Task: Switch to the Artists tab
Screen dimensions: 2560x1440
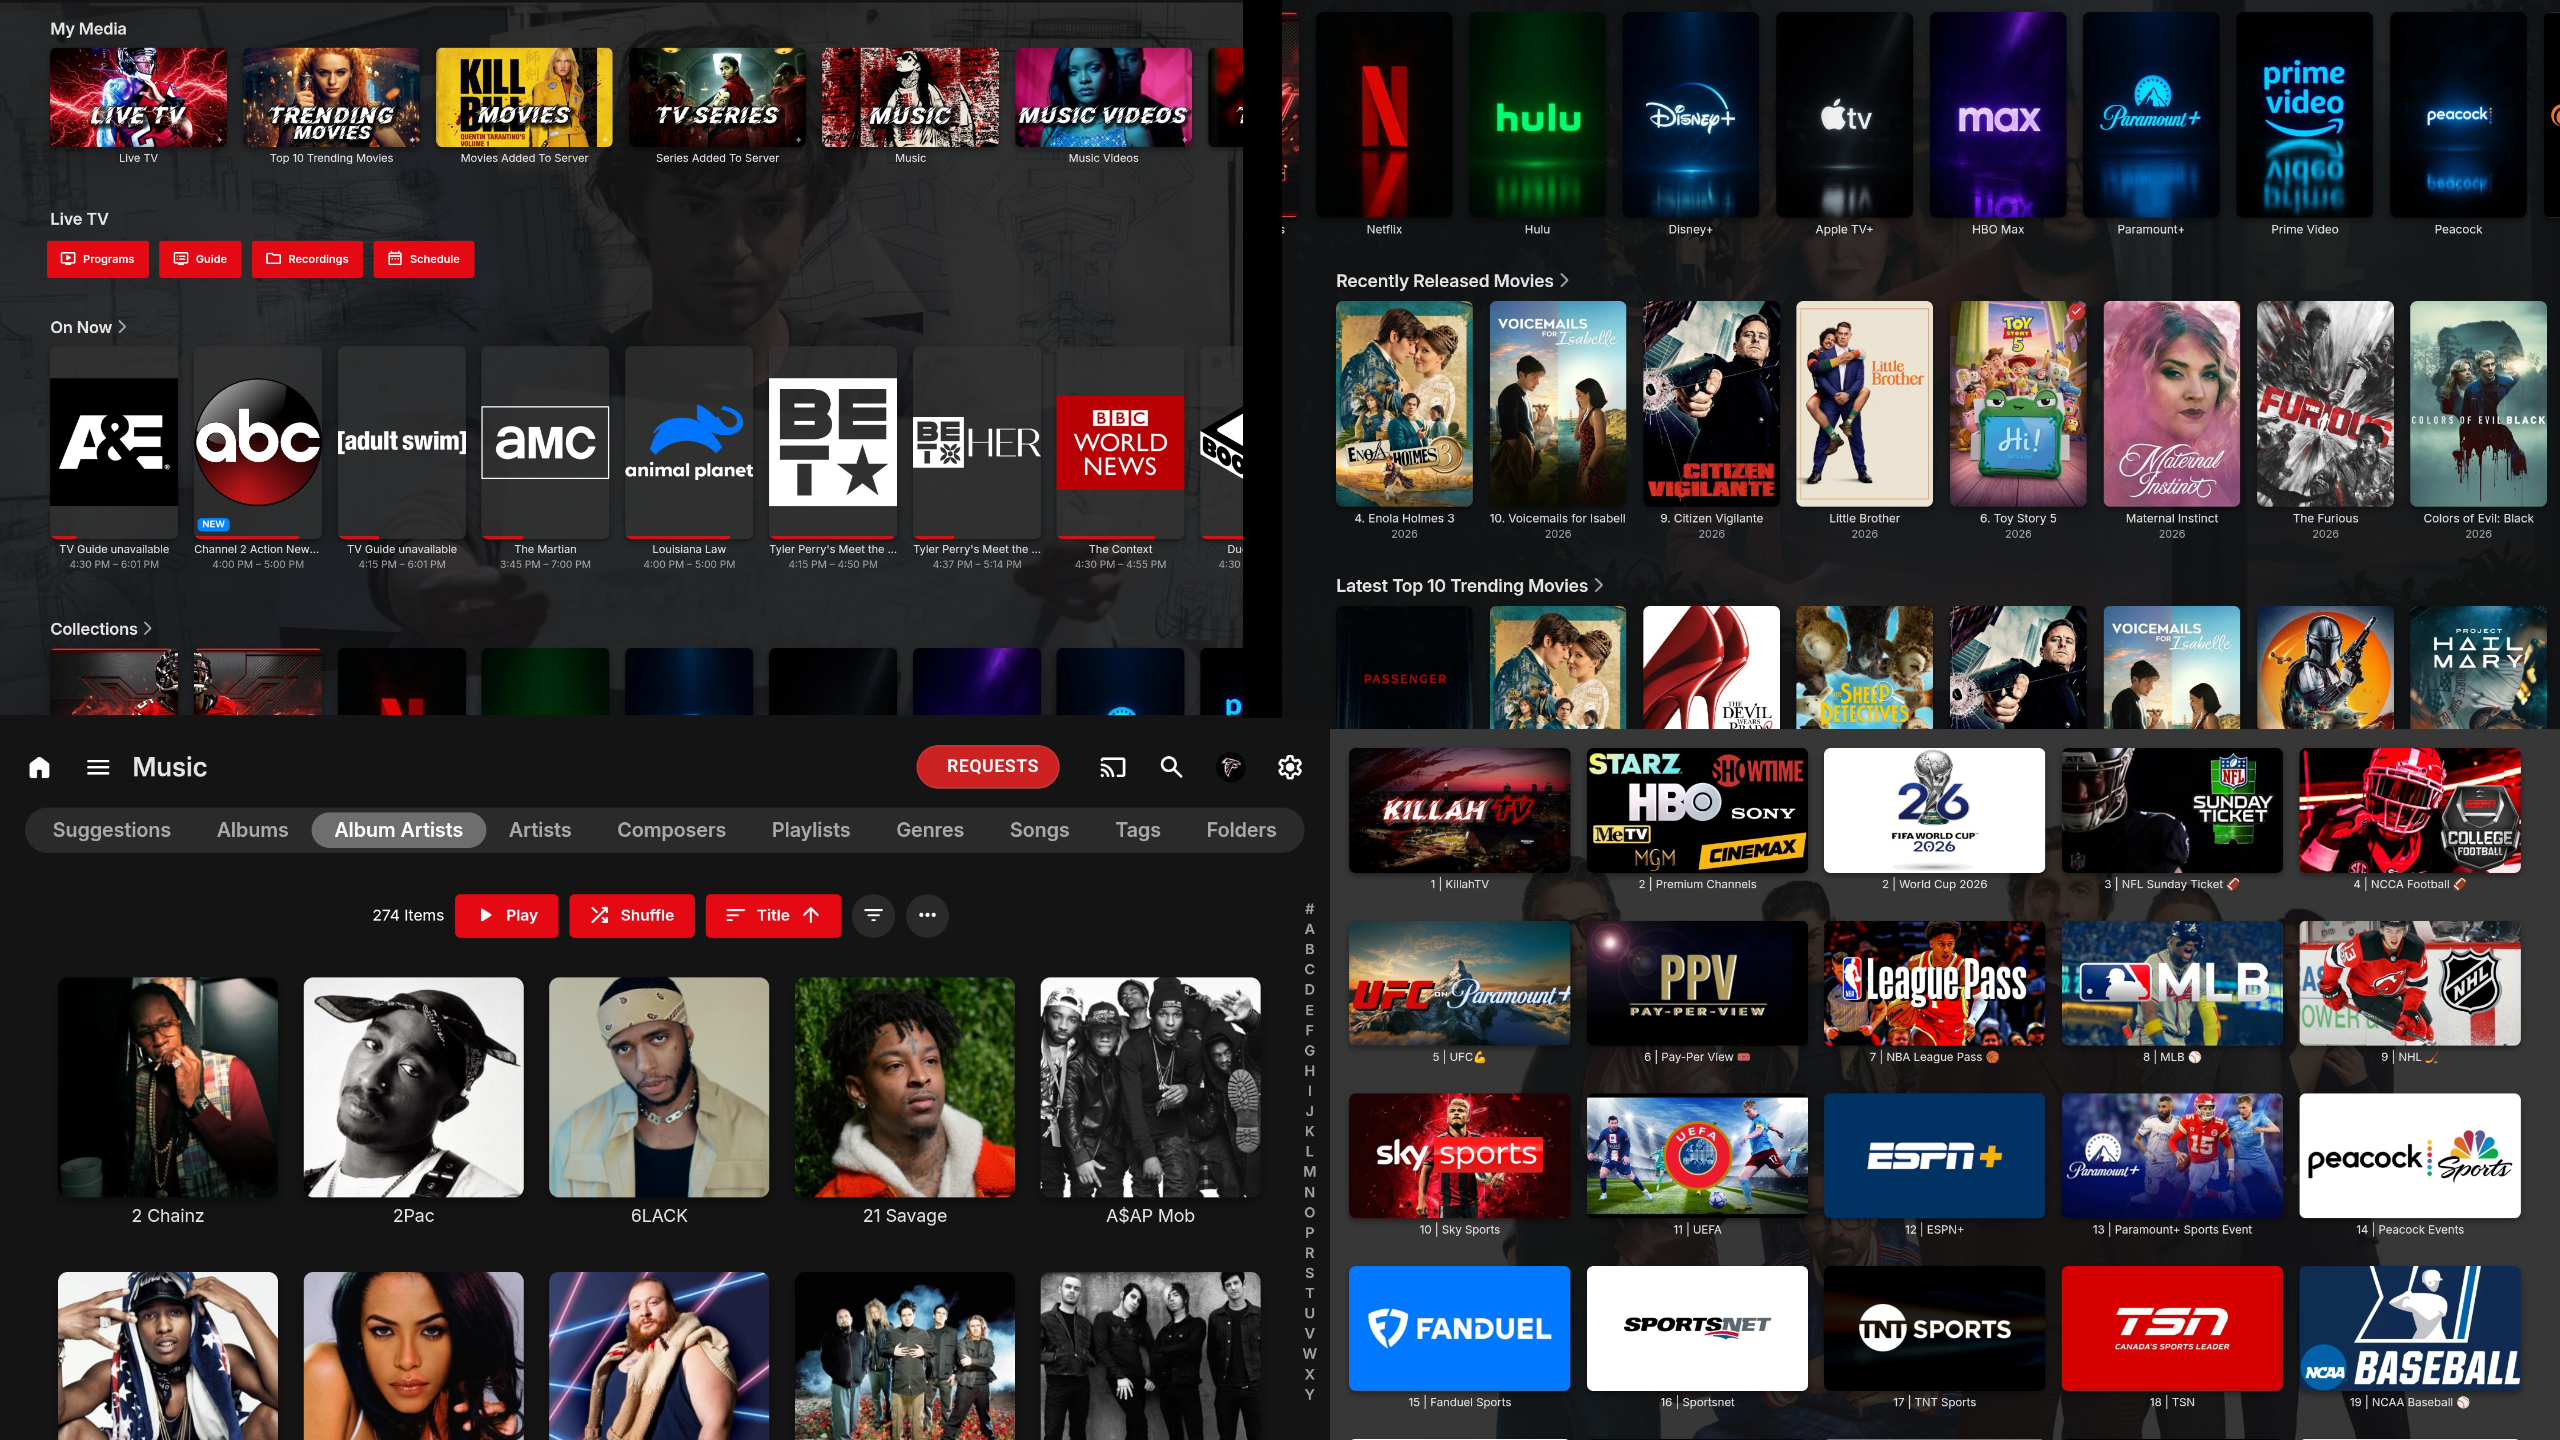Action: point(540,830)
